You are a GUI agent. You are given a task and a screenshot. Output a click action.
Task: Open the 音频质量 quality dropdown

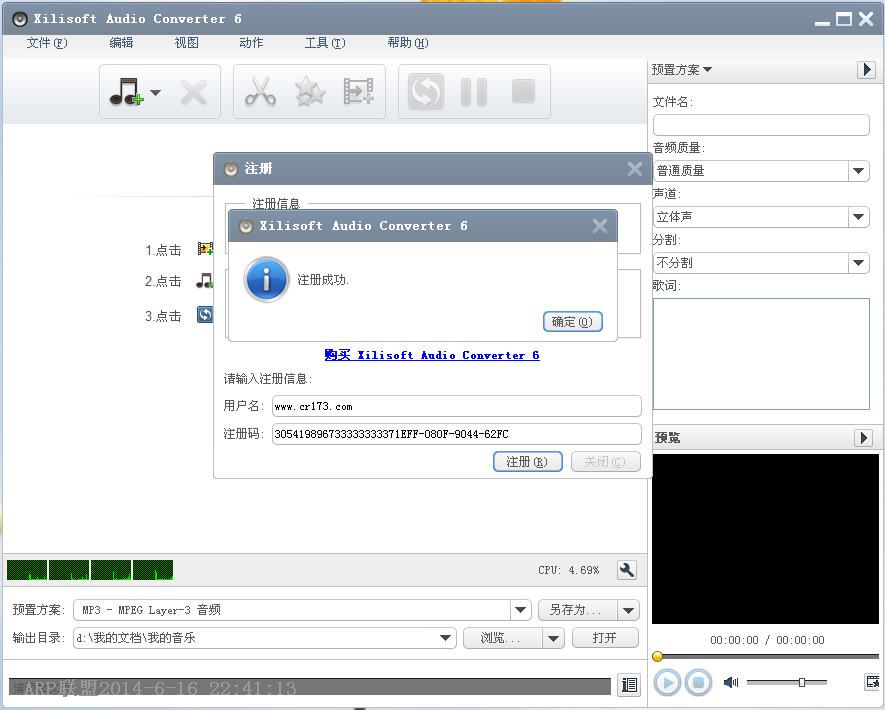coord(859,170)
